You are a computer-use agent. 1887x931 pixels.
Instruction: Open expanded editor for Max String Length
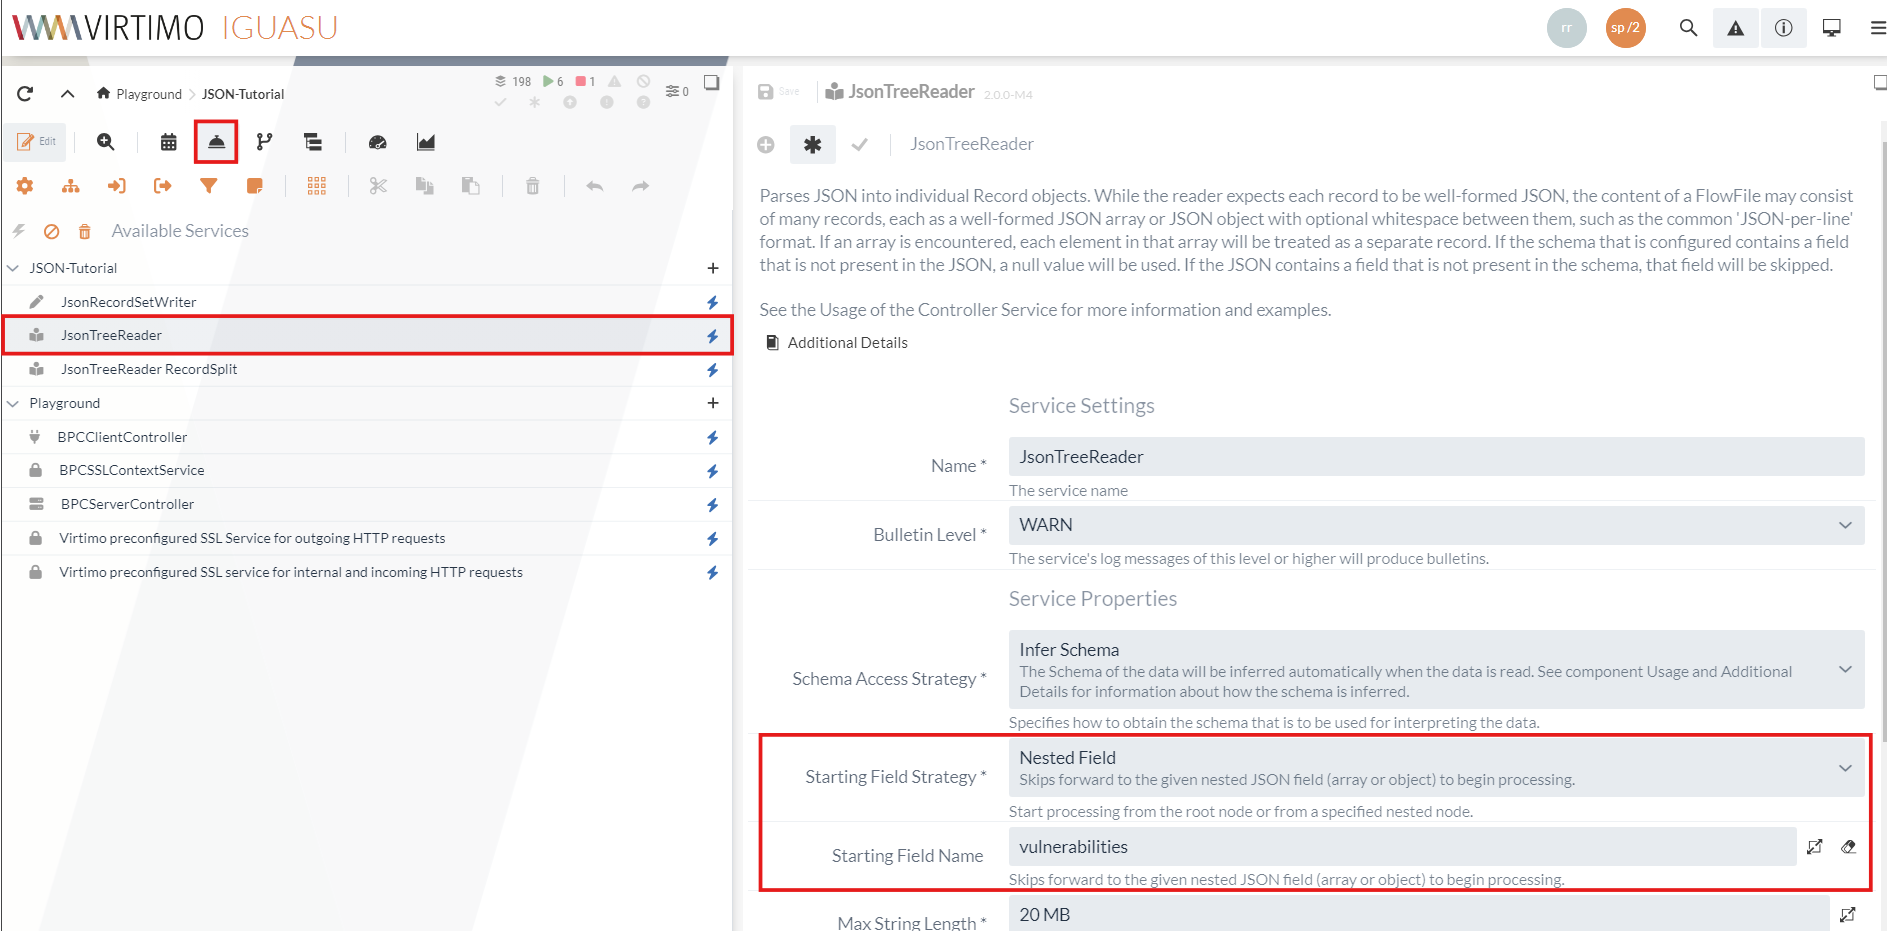1847,914
